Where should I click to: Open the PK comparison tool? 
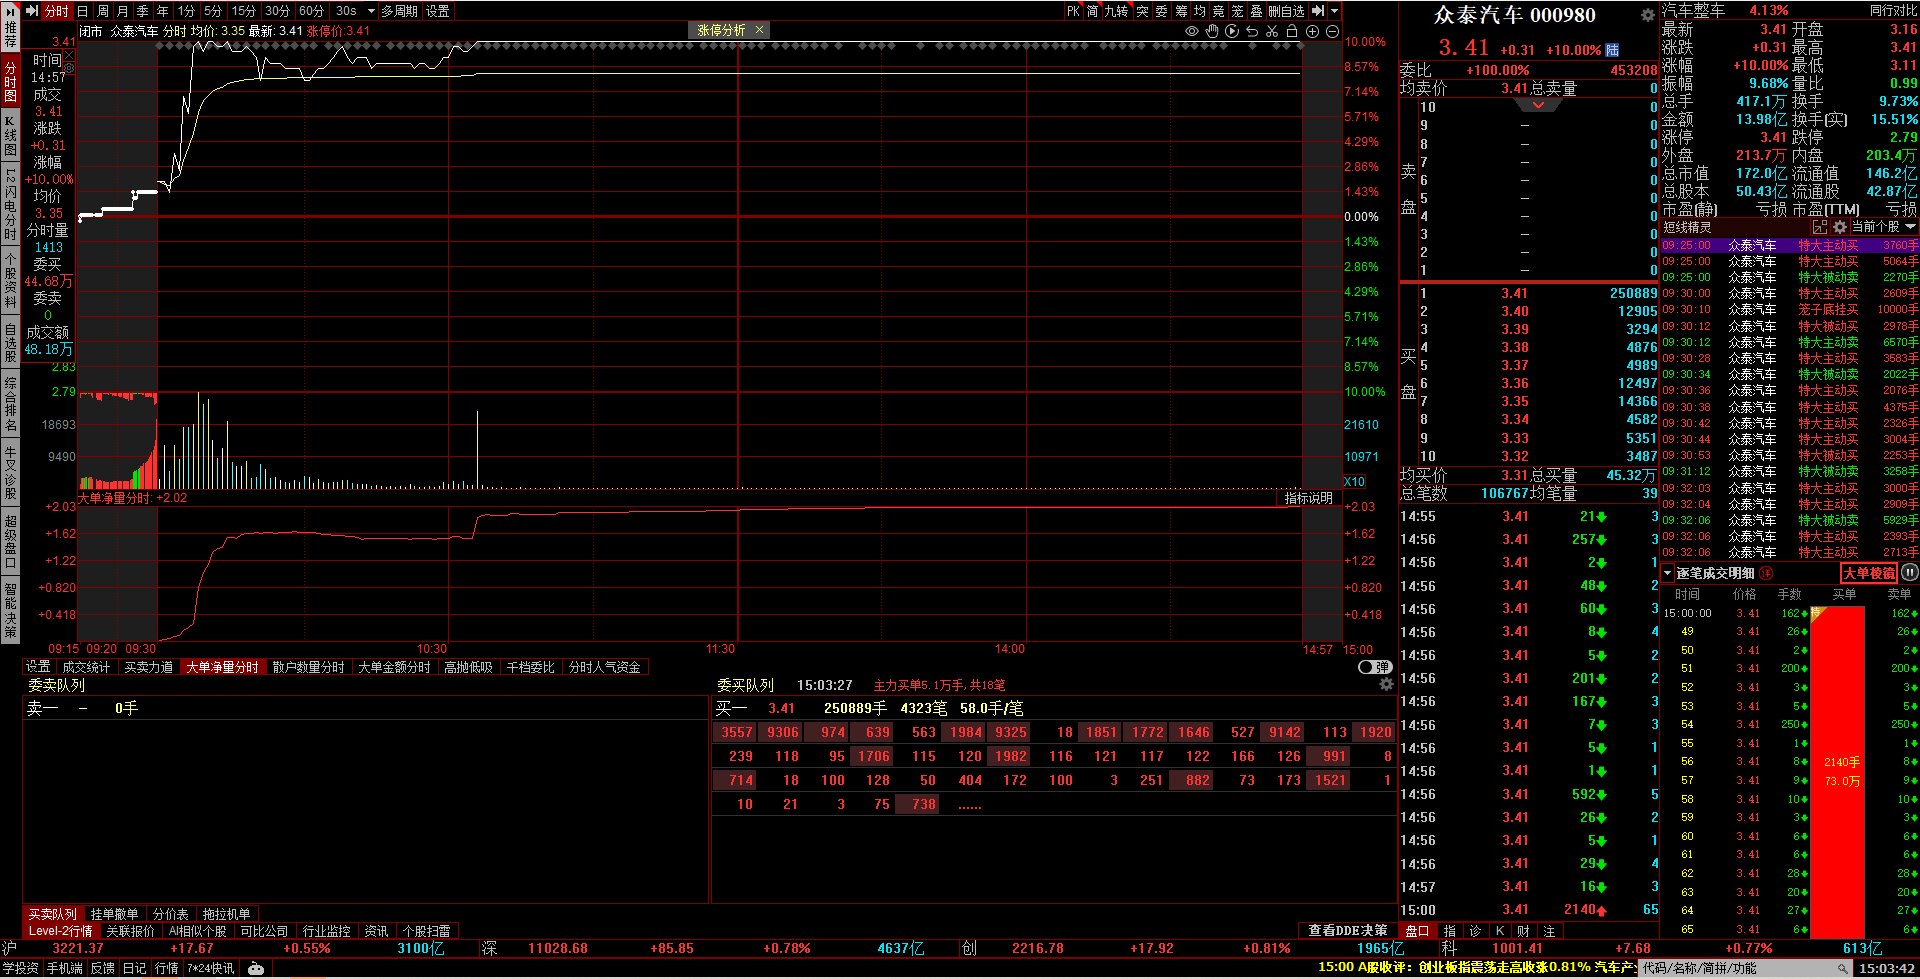click(1073, 11)
